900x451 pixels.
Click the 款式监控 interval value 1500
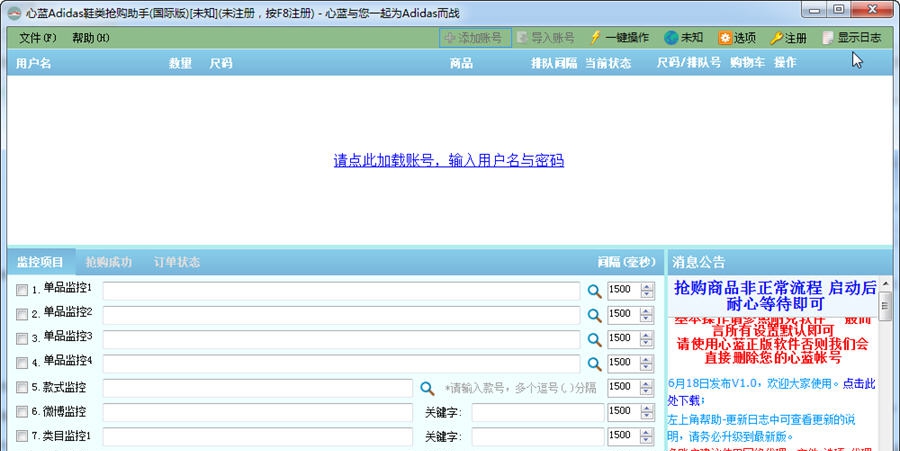(x=620, y=387)
